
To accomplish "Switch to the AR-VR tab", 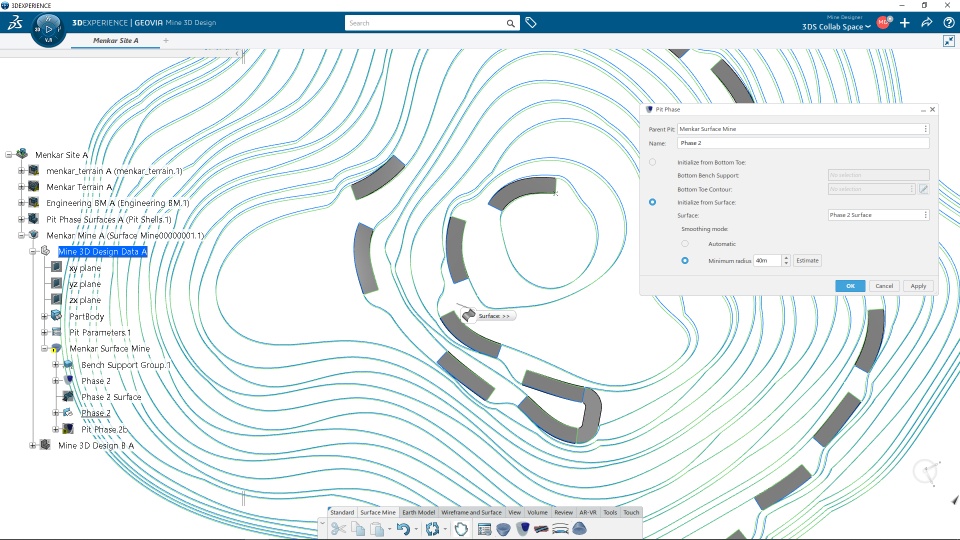I will (588, 512).
